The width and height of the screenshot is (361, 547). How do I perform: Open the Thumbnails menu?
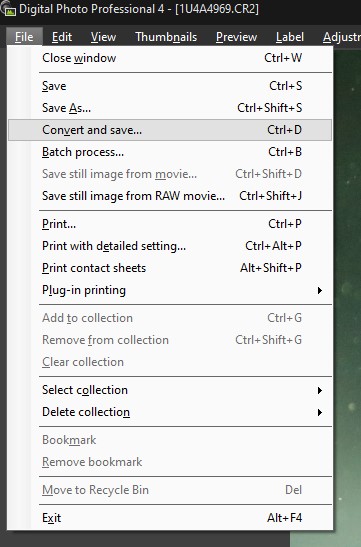point(166,37)
